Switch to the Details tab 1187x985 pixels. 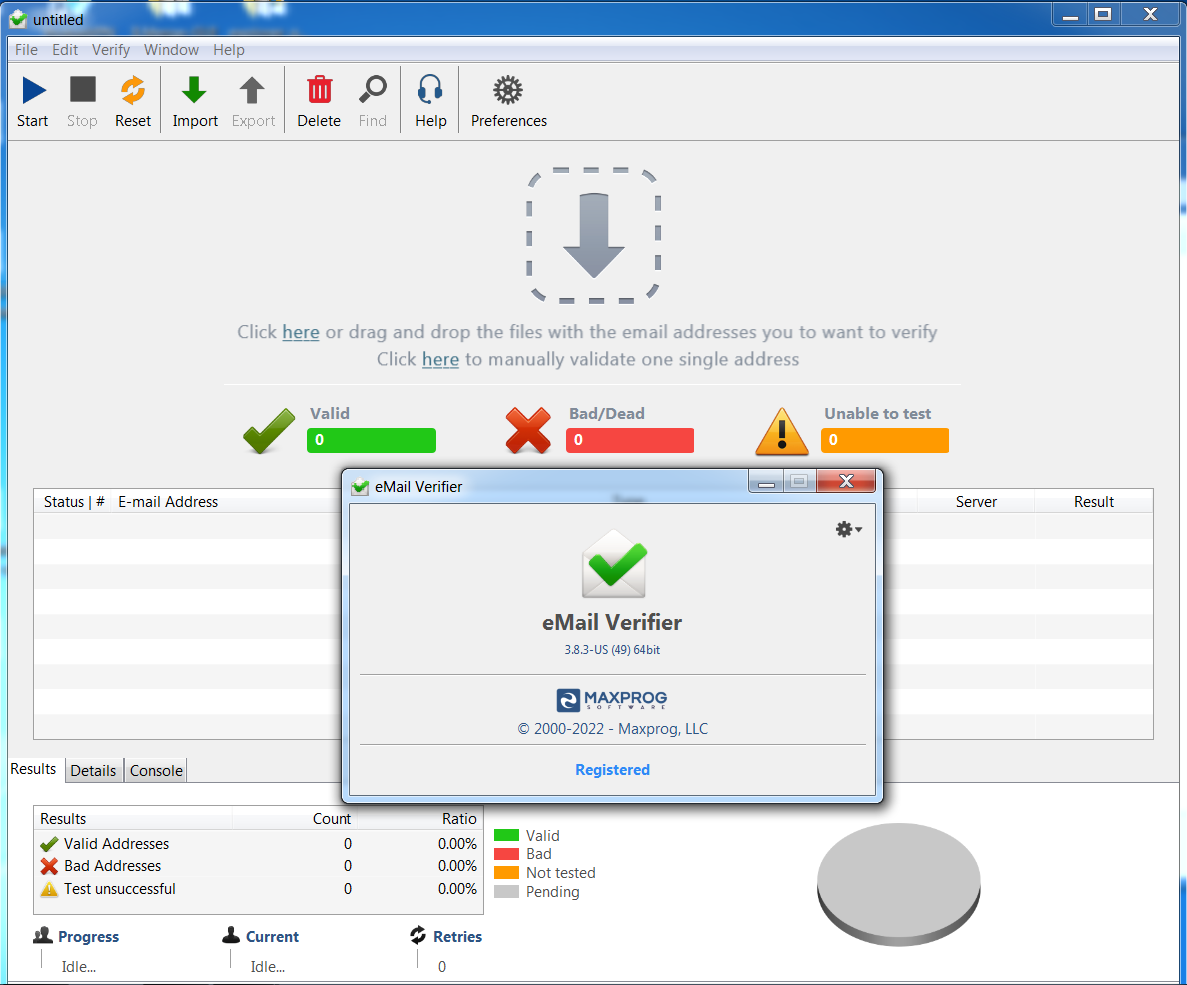[93, 771]
